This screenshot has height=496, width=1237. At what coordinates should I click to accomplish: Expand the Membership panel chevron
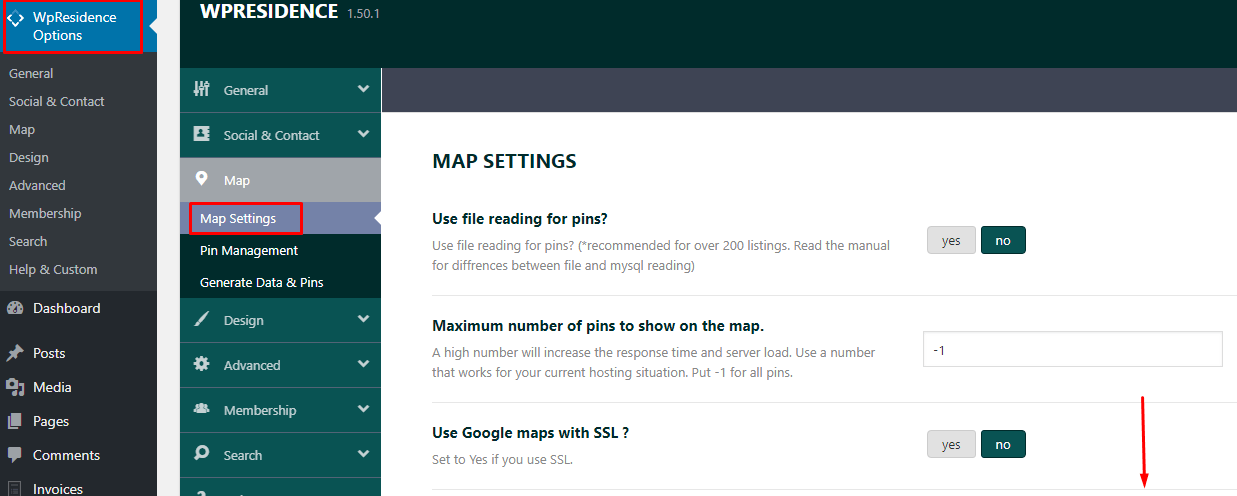click(362, 409)
